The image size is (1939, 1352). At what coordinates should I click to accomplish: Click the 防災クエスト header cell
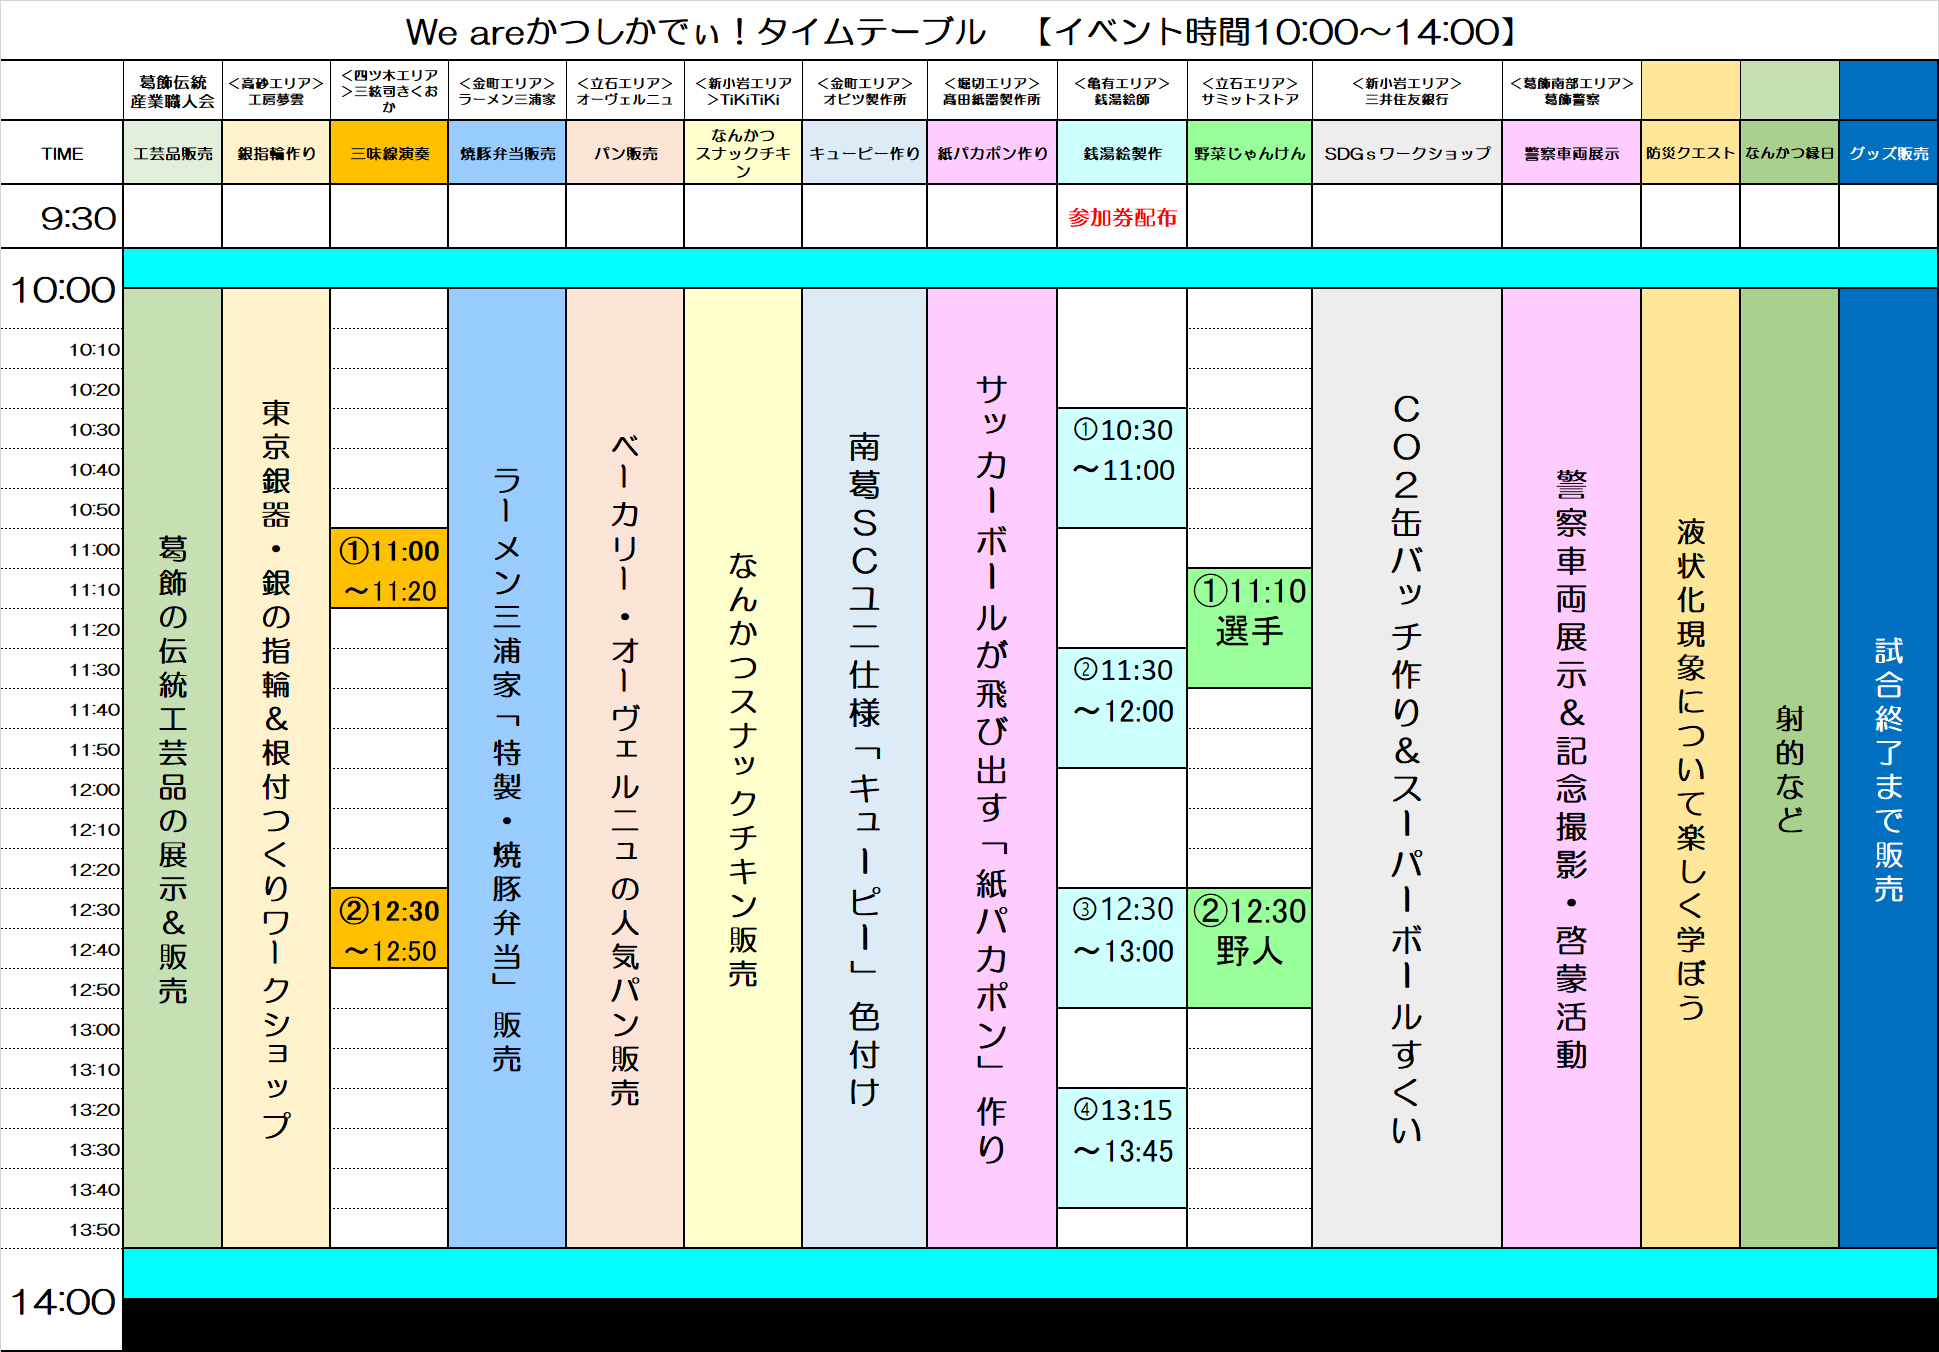tap(1690, 153)
